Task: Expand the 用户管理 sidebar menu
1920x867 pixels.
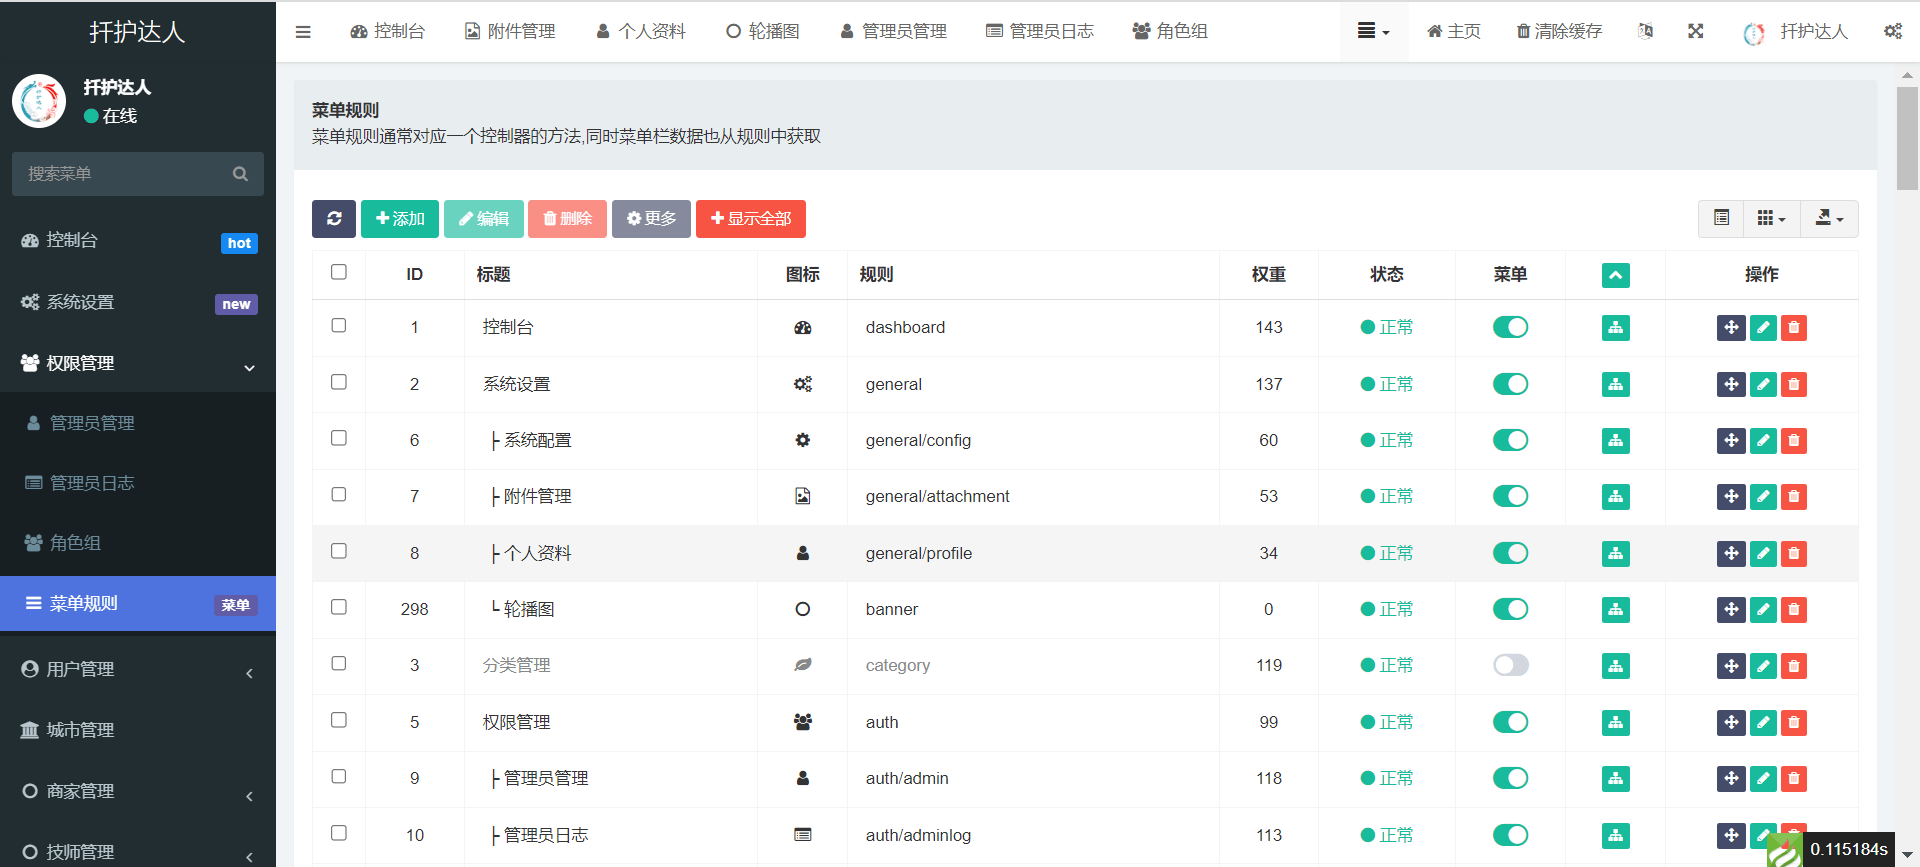Action: 138,670
